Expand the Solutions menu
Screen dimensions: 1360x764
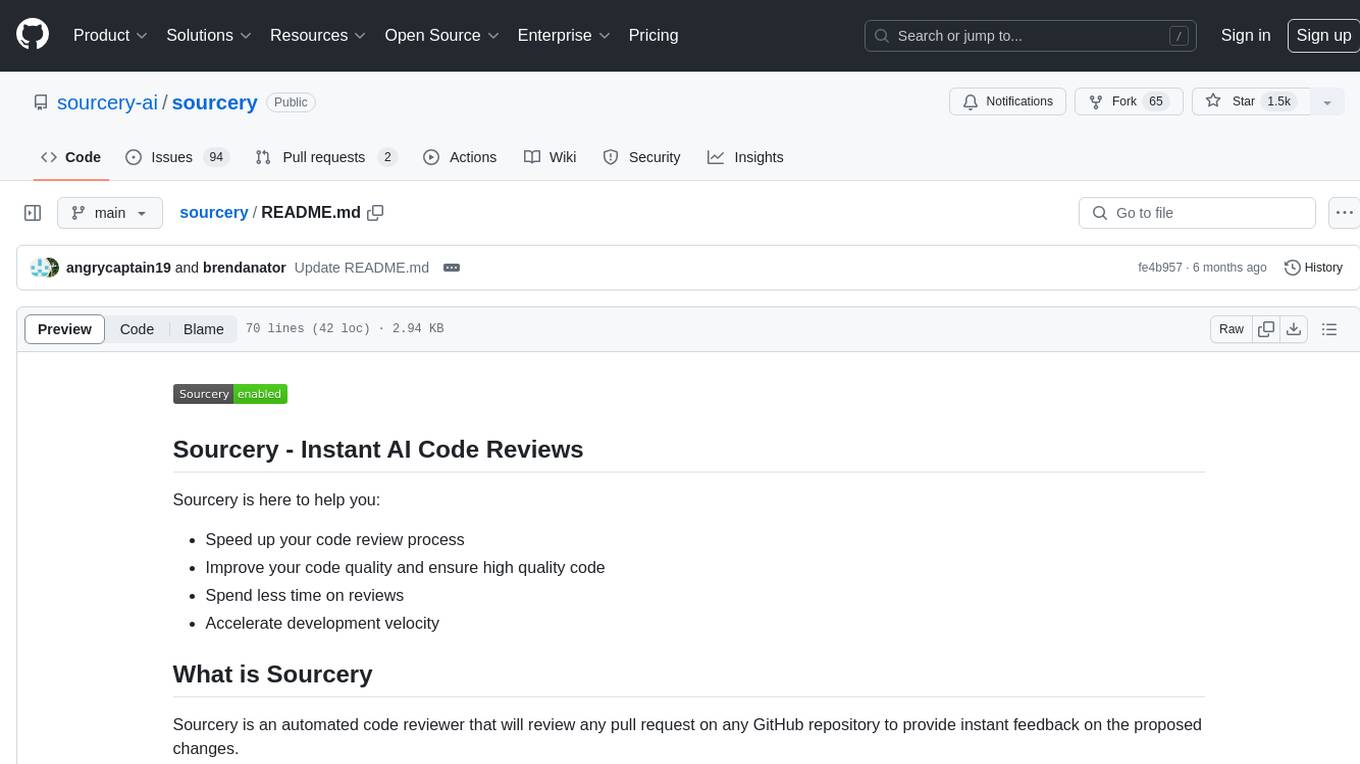click(x=209, y=35)
